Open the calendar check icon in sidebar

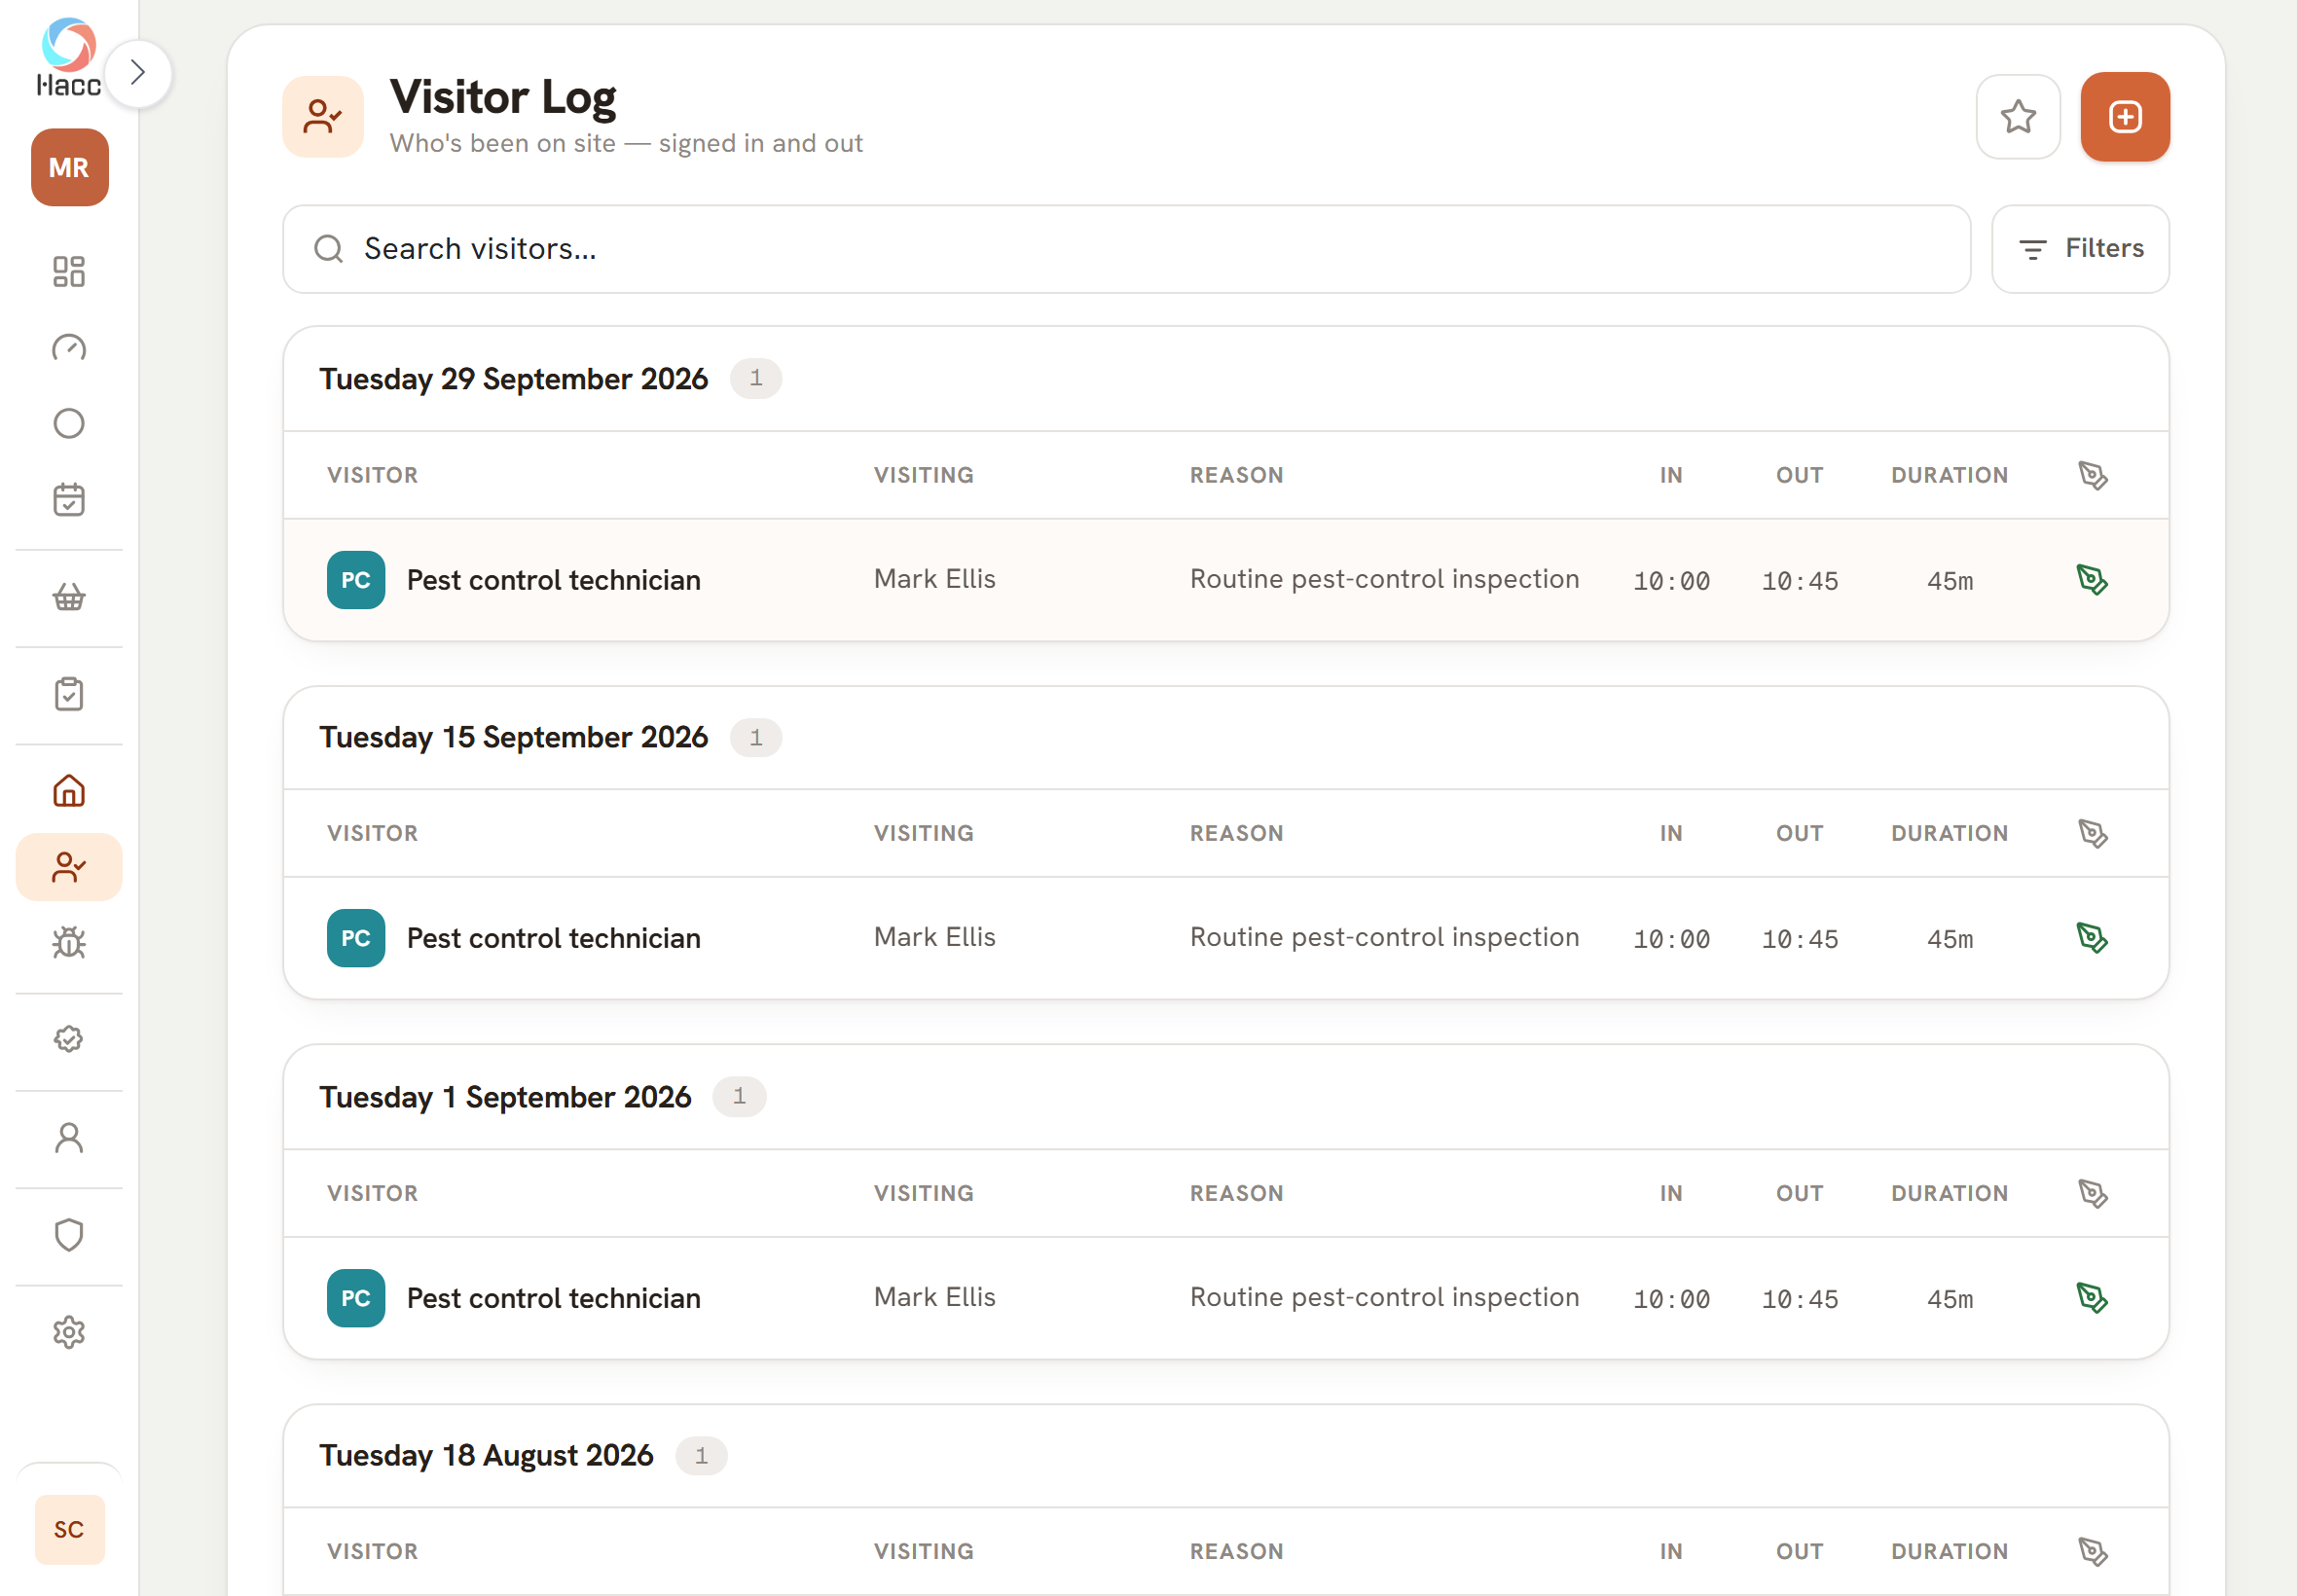tap(69, 500)
